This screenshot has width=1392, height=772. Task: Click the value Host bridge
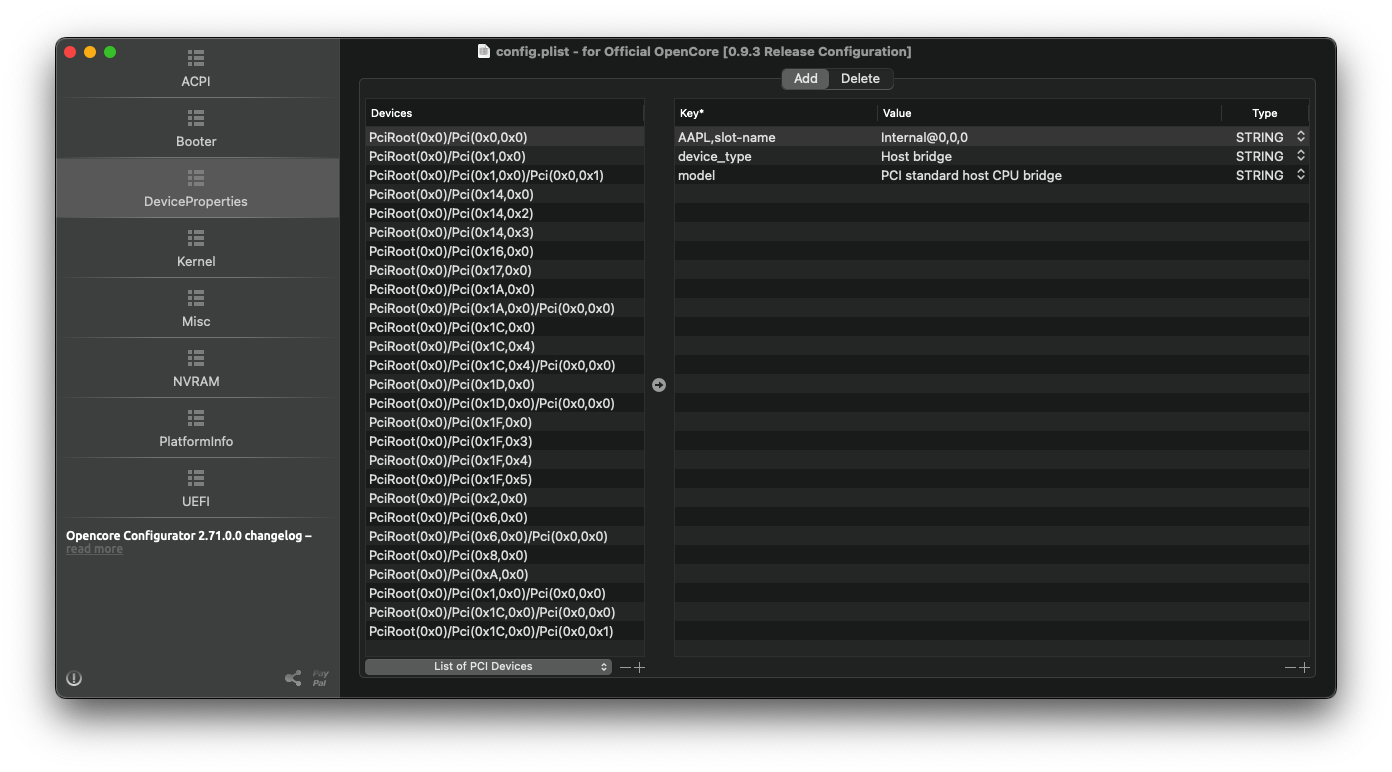point(916,156)
